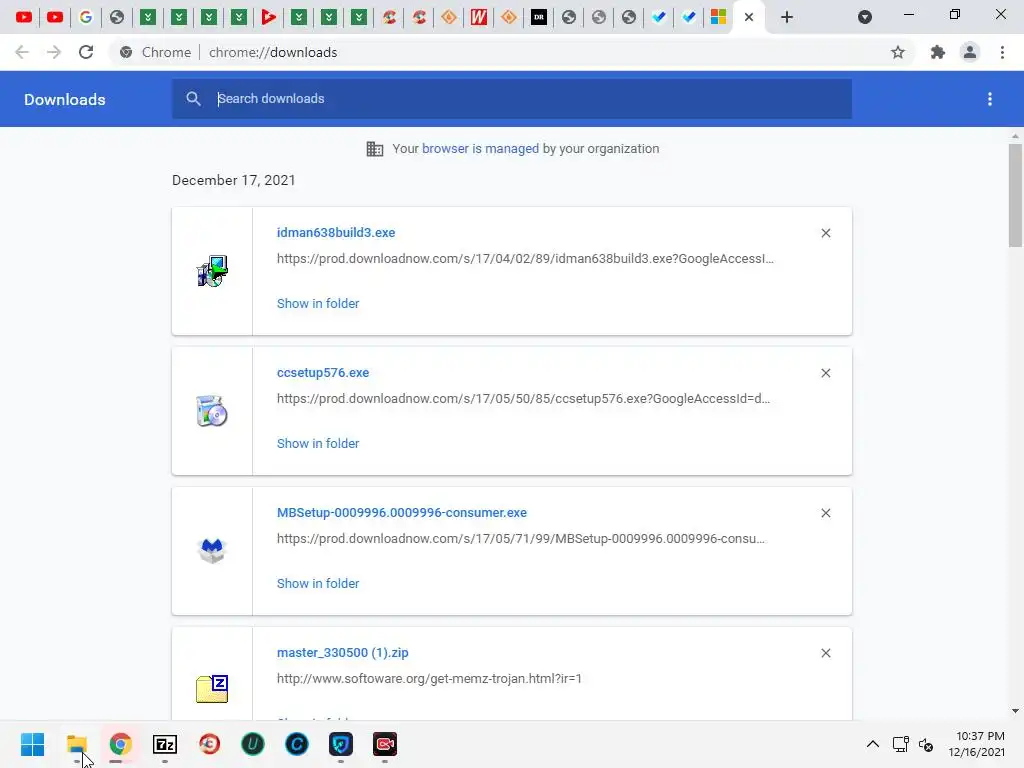Switch to the red play-triangle favicon tab

pyautogui.click(x=268, y=17)
